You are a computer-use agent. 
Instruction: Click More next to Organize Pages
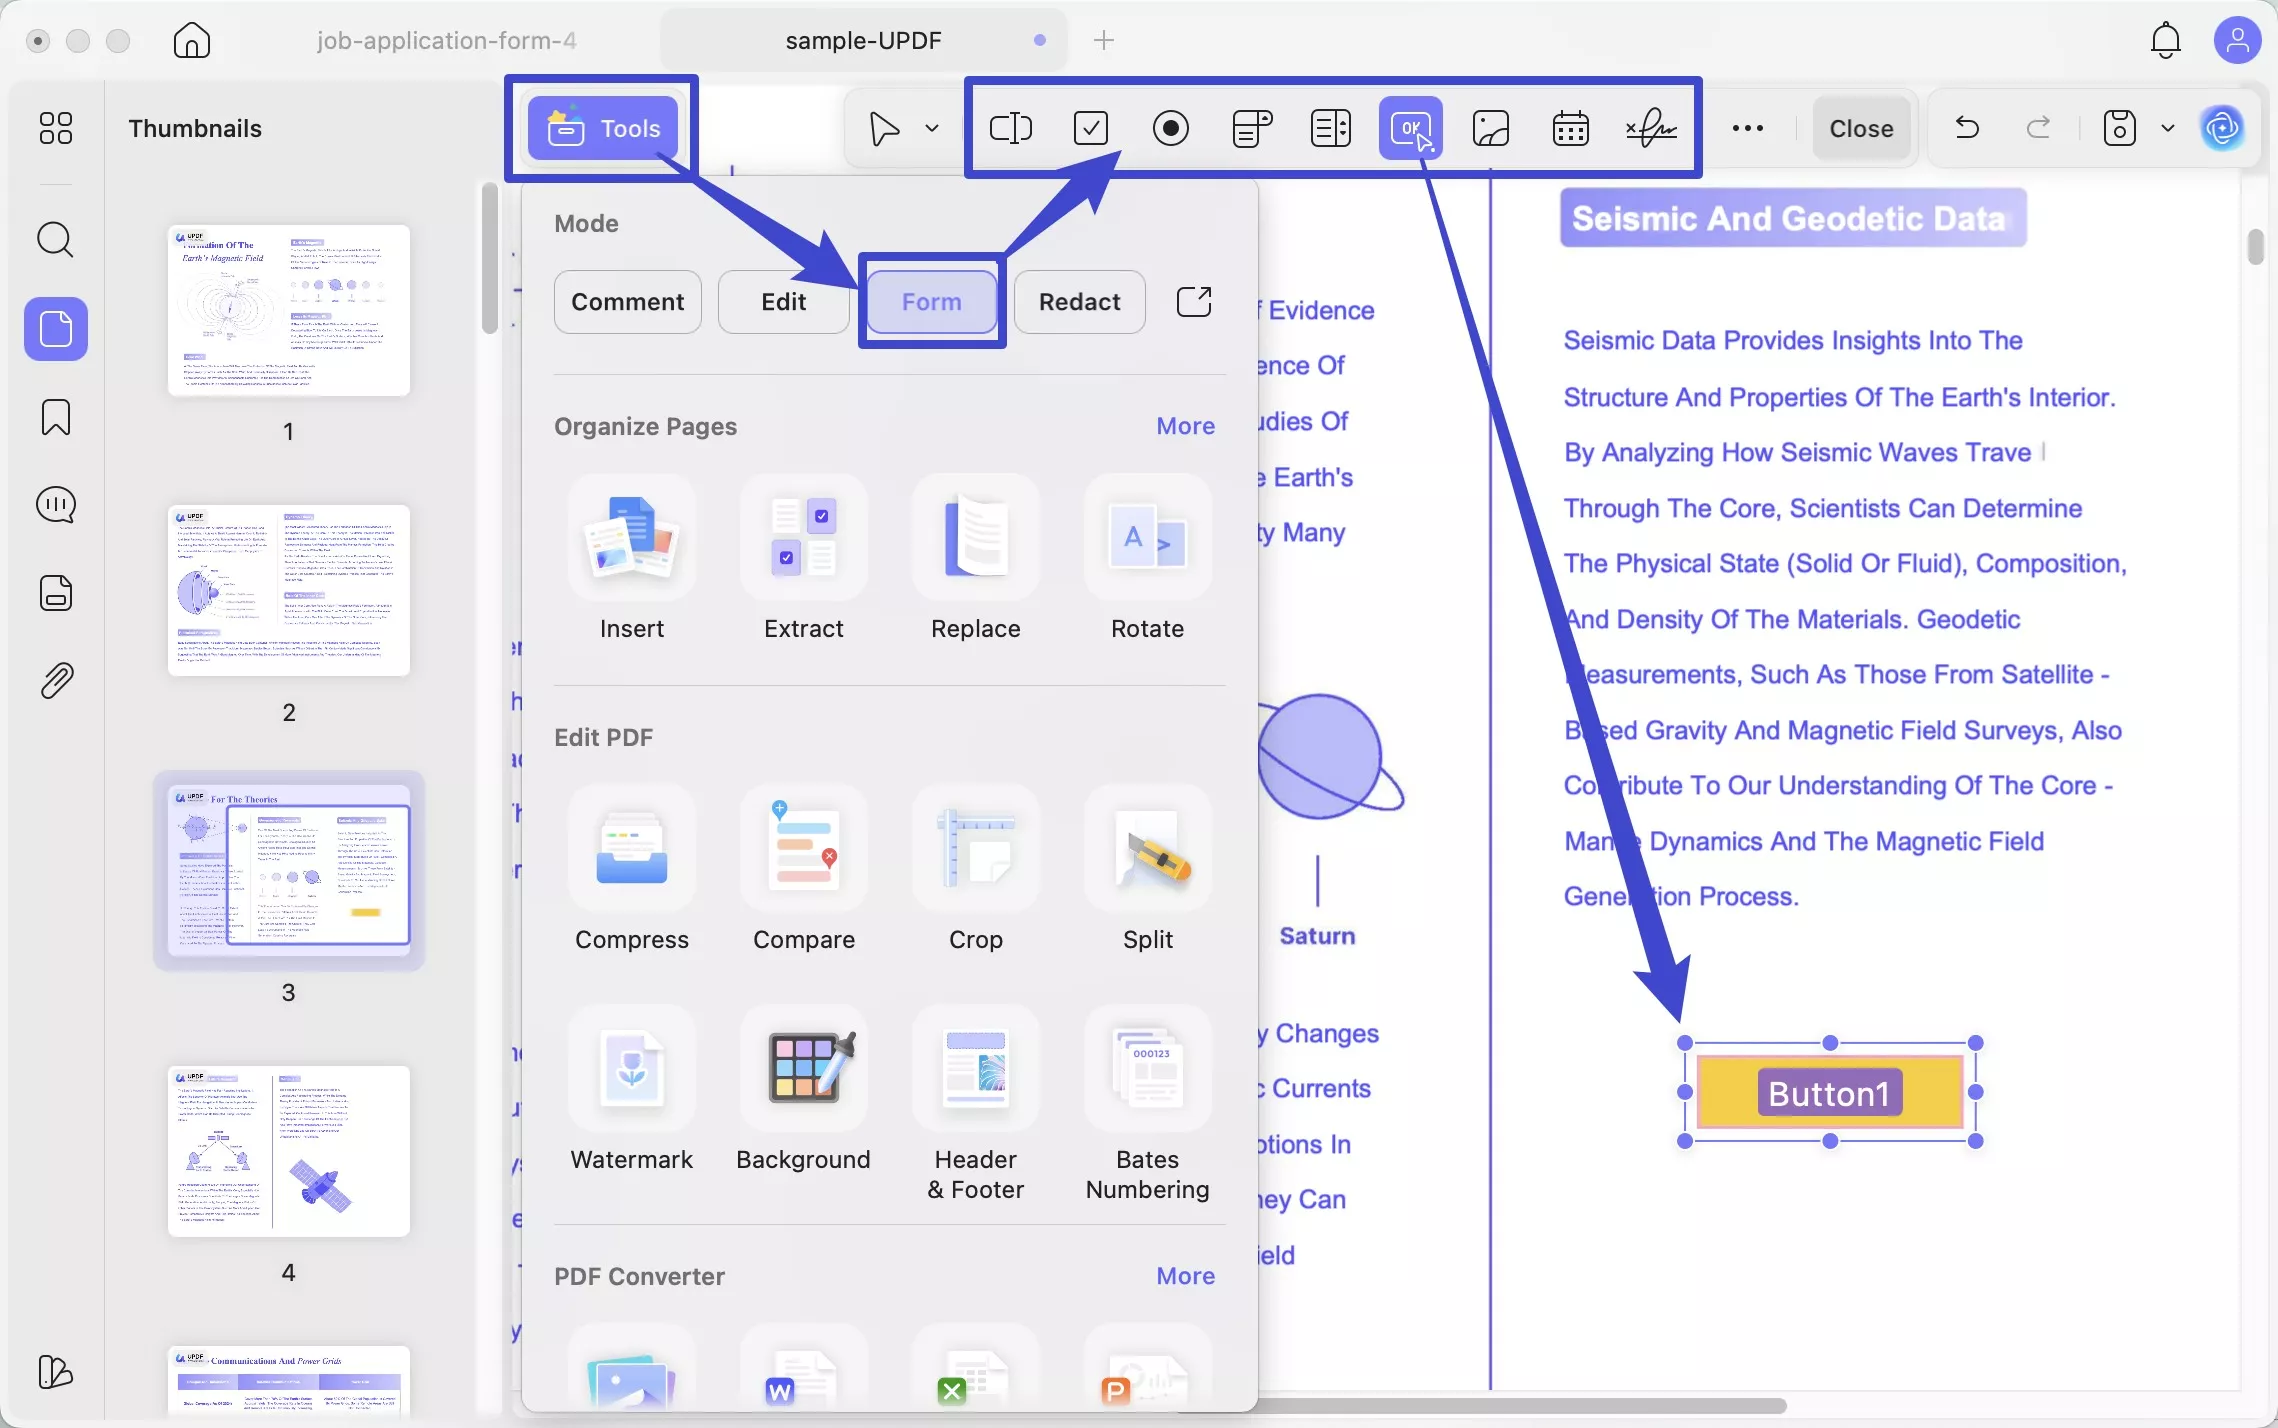(1185, 426)
